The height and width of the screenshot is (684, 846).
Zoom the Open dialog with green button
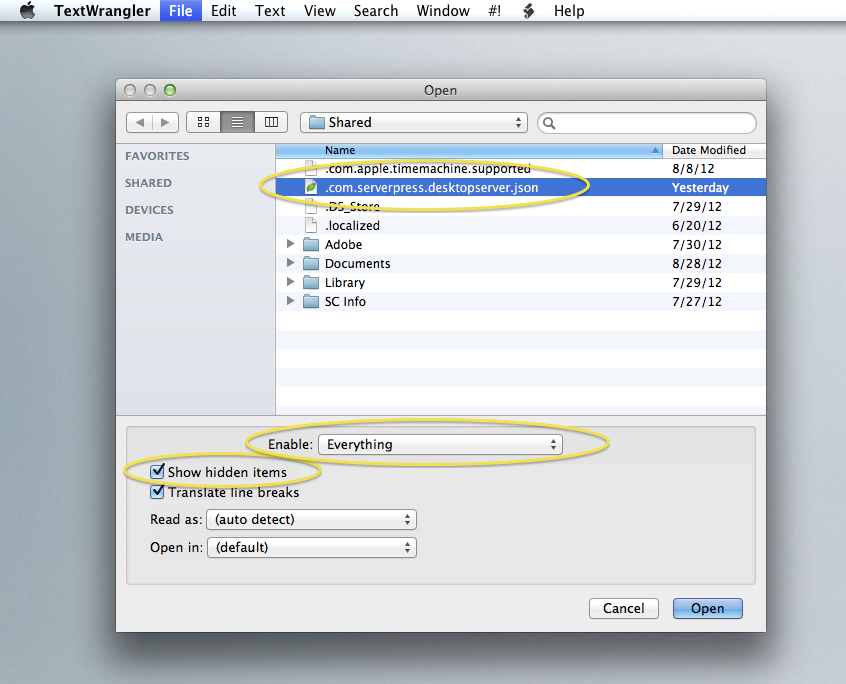pyautogui.click(x=170, y=90)
